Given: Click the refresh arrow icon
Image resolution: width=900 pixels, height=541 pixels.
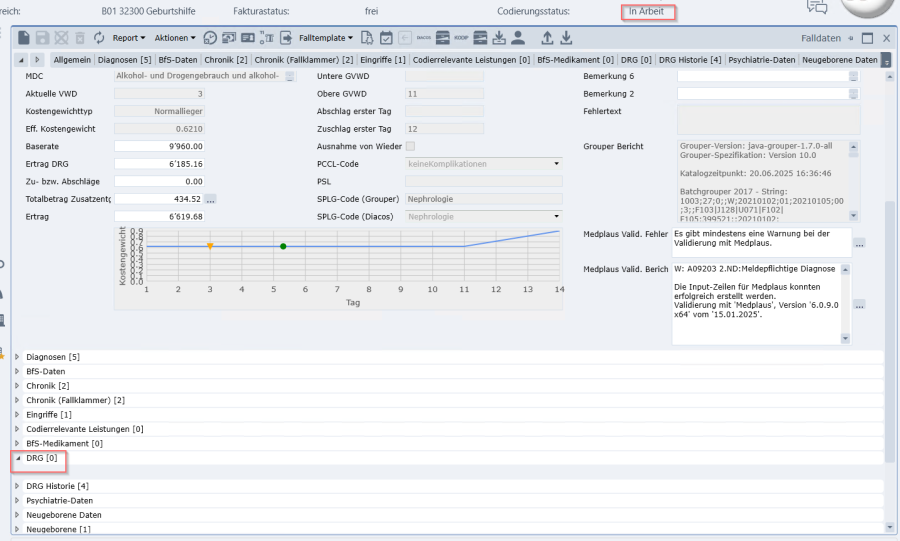Looking at the screenshot, I should tap(99, 38).
